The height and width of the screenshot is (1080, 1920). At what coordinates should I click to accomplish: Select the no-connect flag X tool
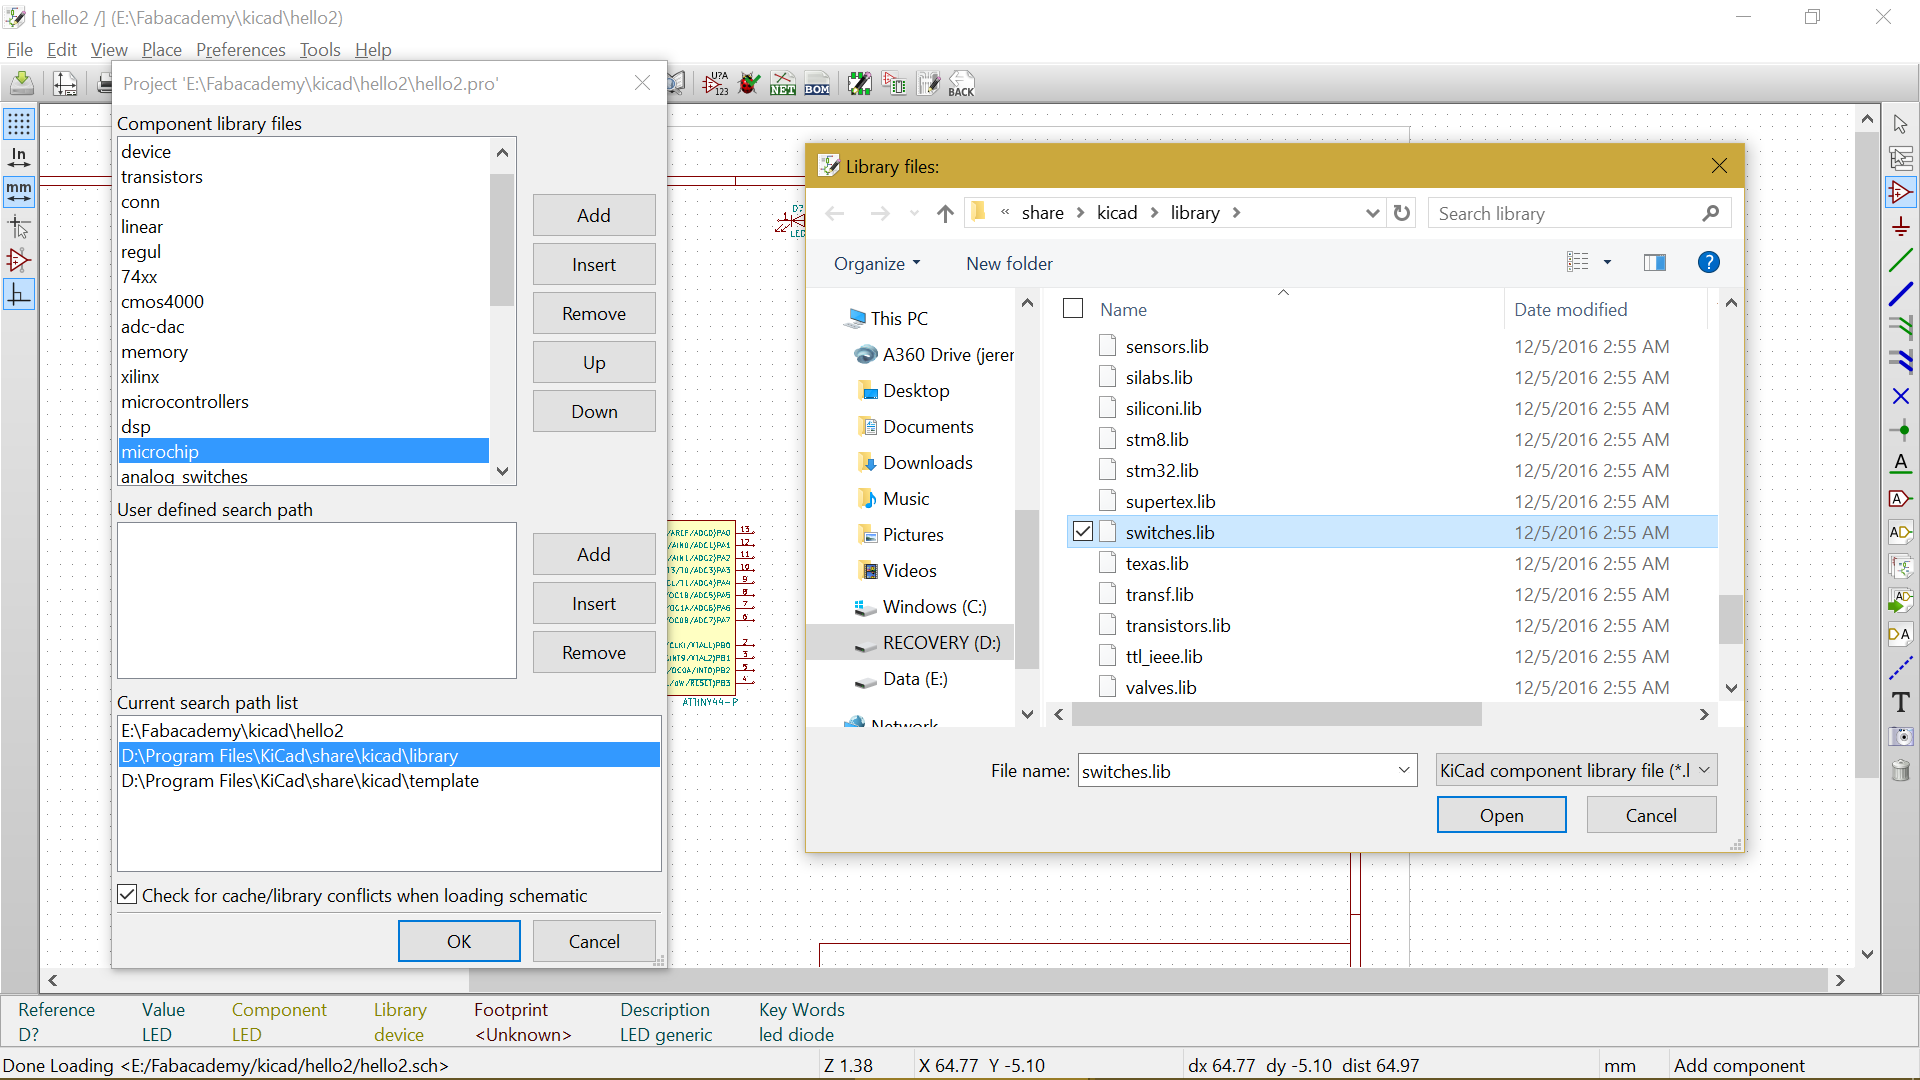tap(1901, 396)
